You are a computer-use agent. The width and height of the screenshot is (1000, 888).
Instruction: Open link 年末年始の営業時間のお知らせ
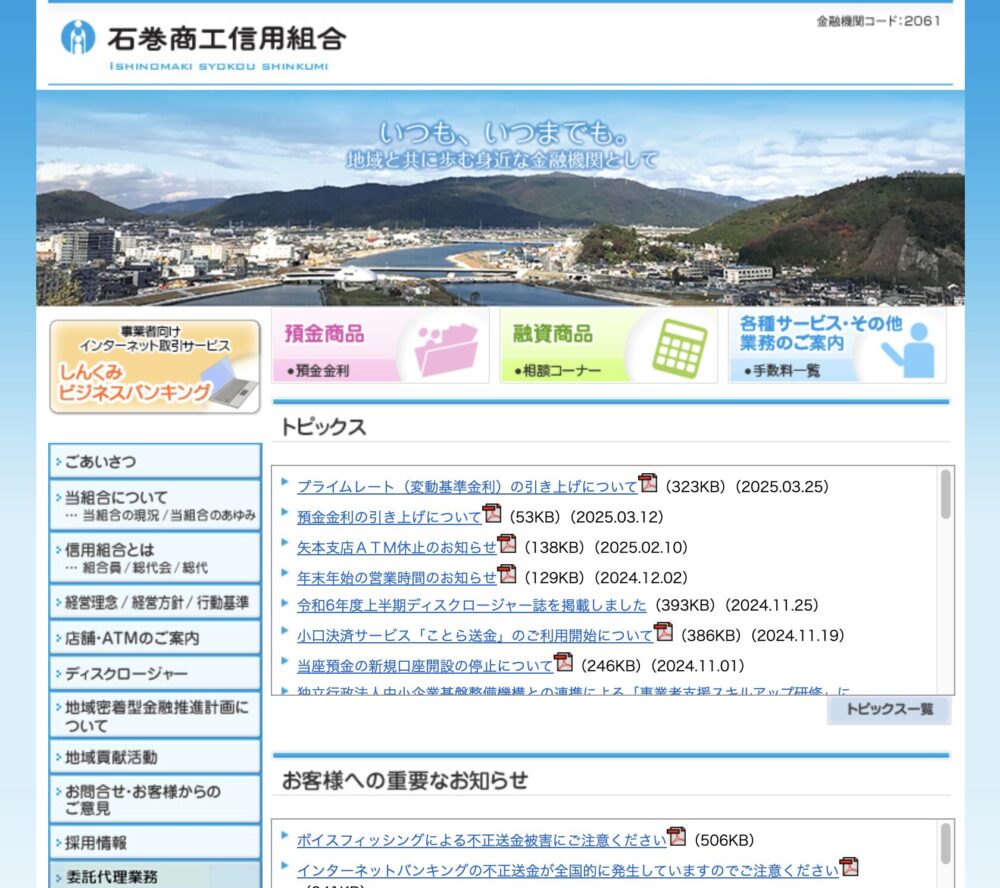pyautogui.click(x=397, y=578)
